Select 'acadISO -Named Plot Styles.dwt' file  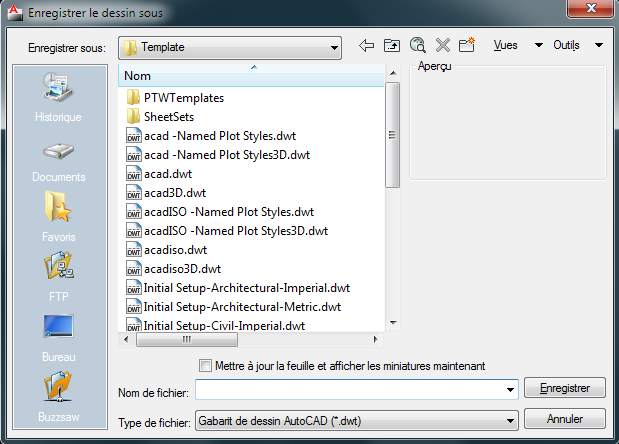[x=229, y=212]
